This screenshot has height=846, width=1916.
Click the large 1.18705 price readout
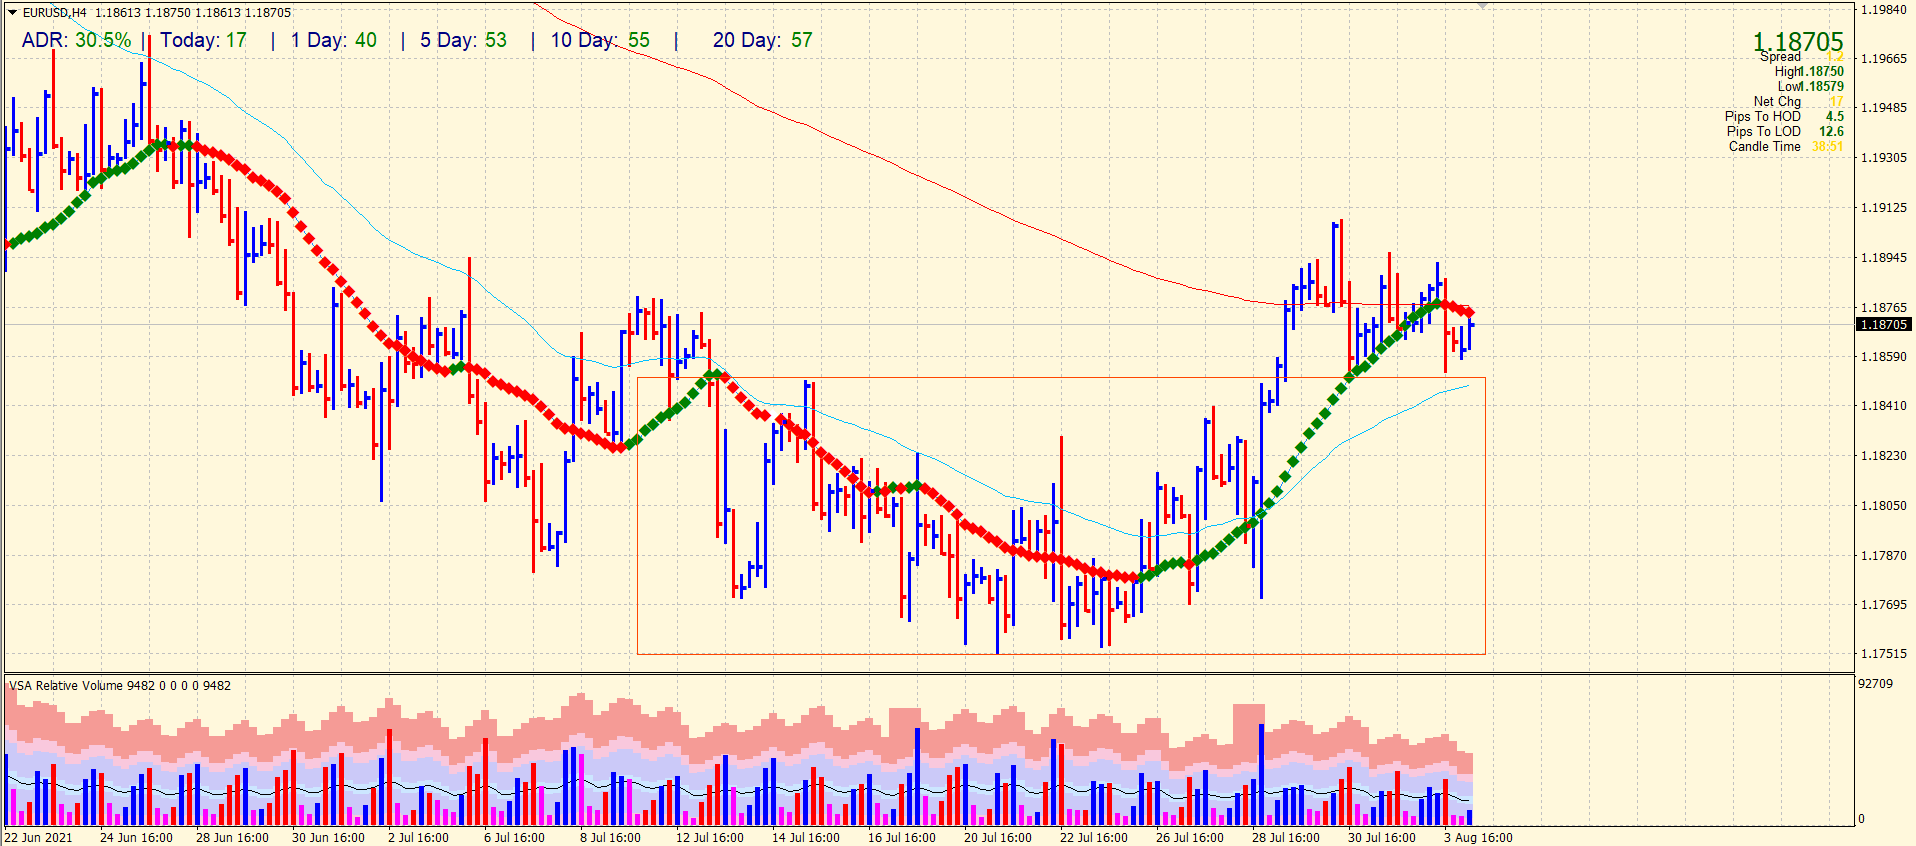coord(1798,41)
